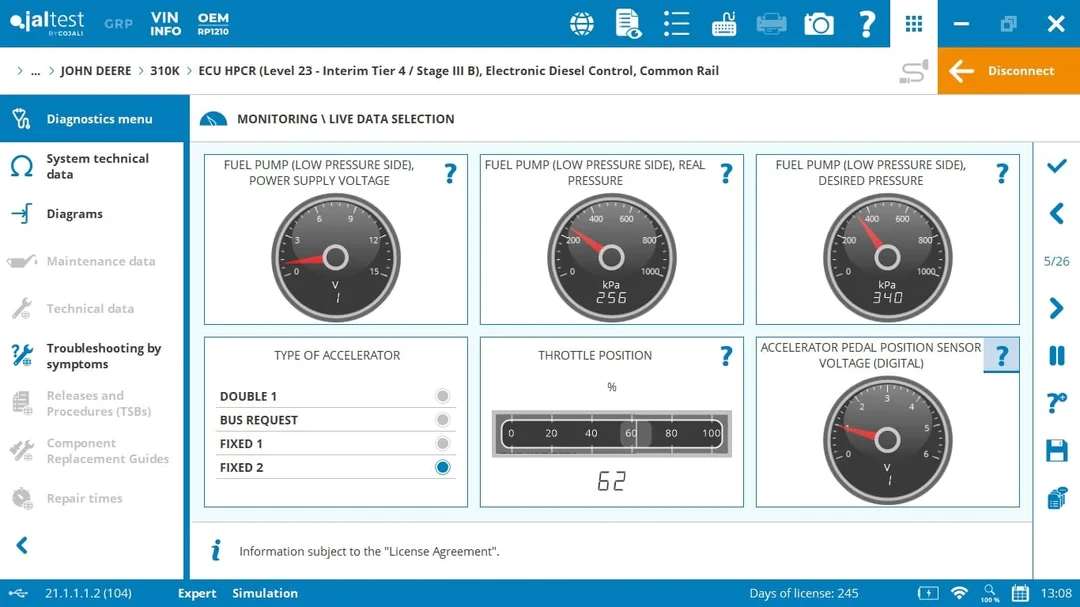The width and height of the screenshot is (1080, 607).
Task: Click the throttle position slider bar
Action: pyautogui.click(x=611, y=434)
